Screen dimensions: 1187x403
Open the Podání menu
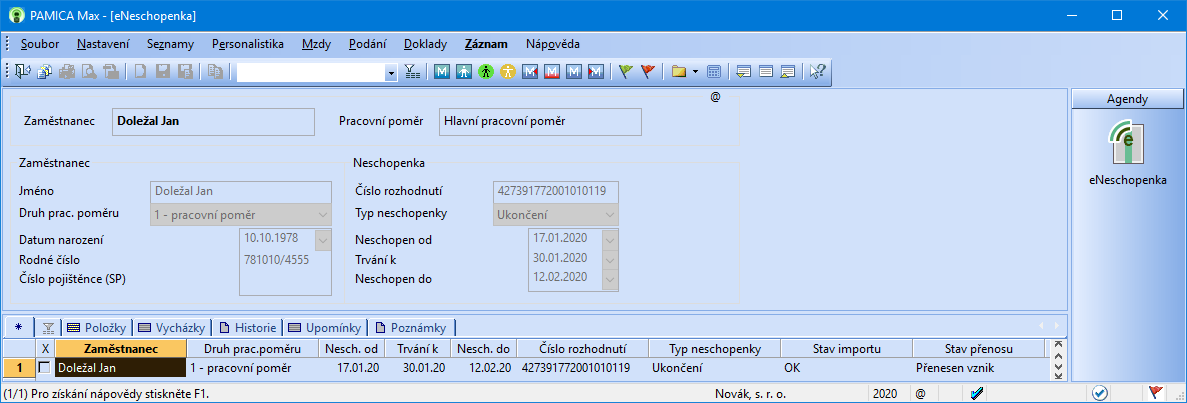point(368,44)
